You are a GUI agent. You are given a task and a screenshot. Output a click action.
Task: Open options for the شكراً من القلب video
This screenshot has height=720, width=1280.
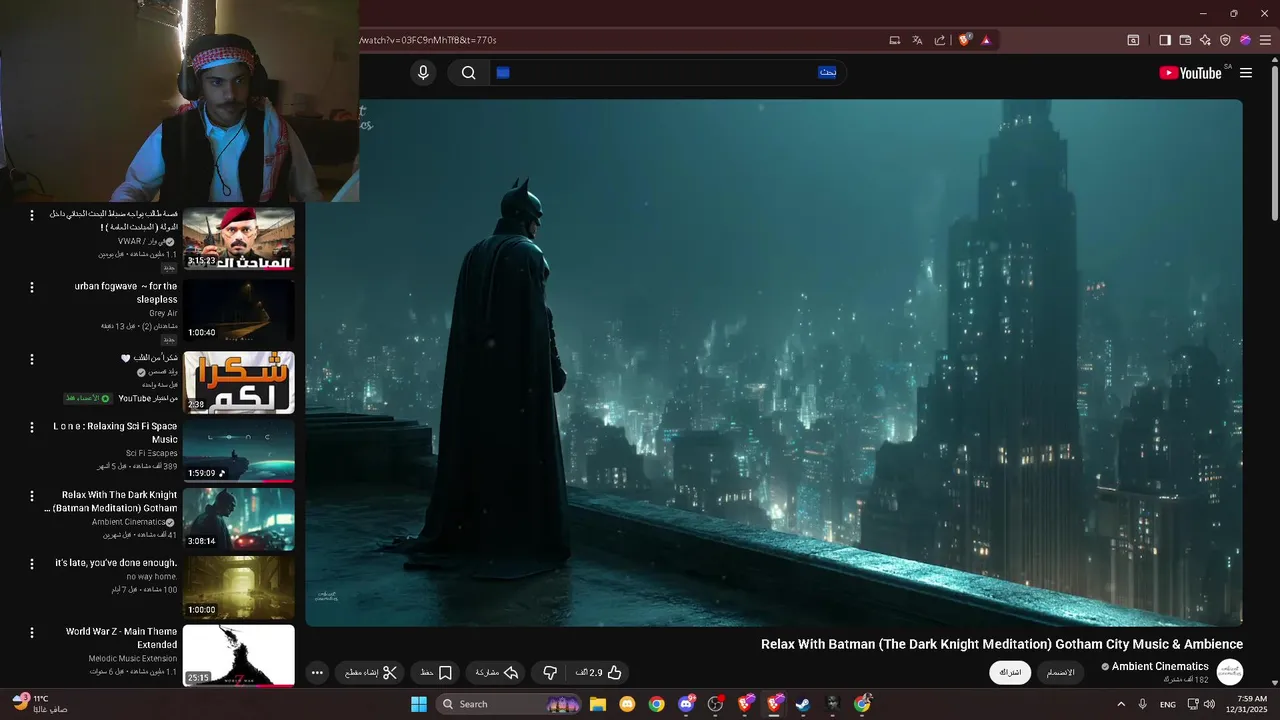[x=31, y=359]
